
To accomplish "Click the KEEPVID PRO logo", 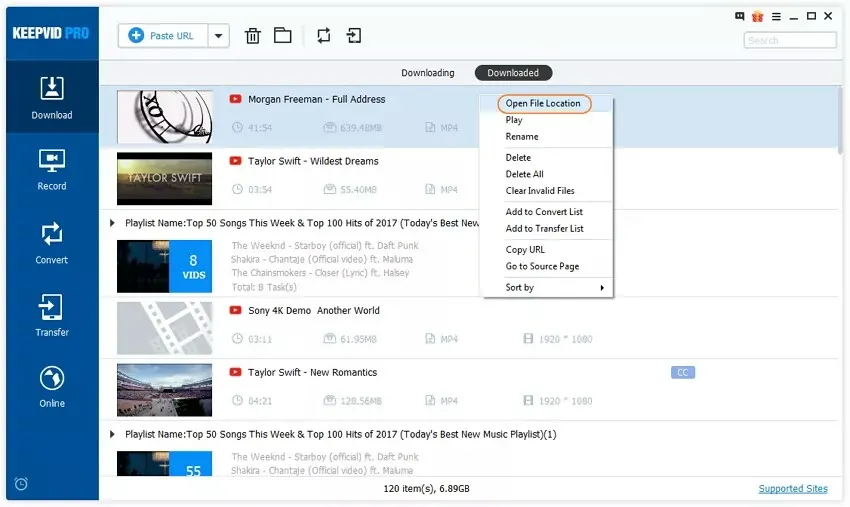I will coord(50,33).
